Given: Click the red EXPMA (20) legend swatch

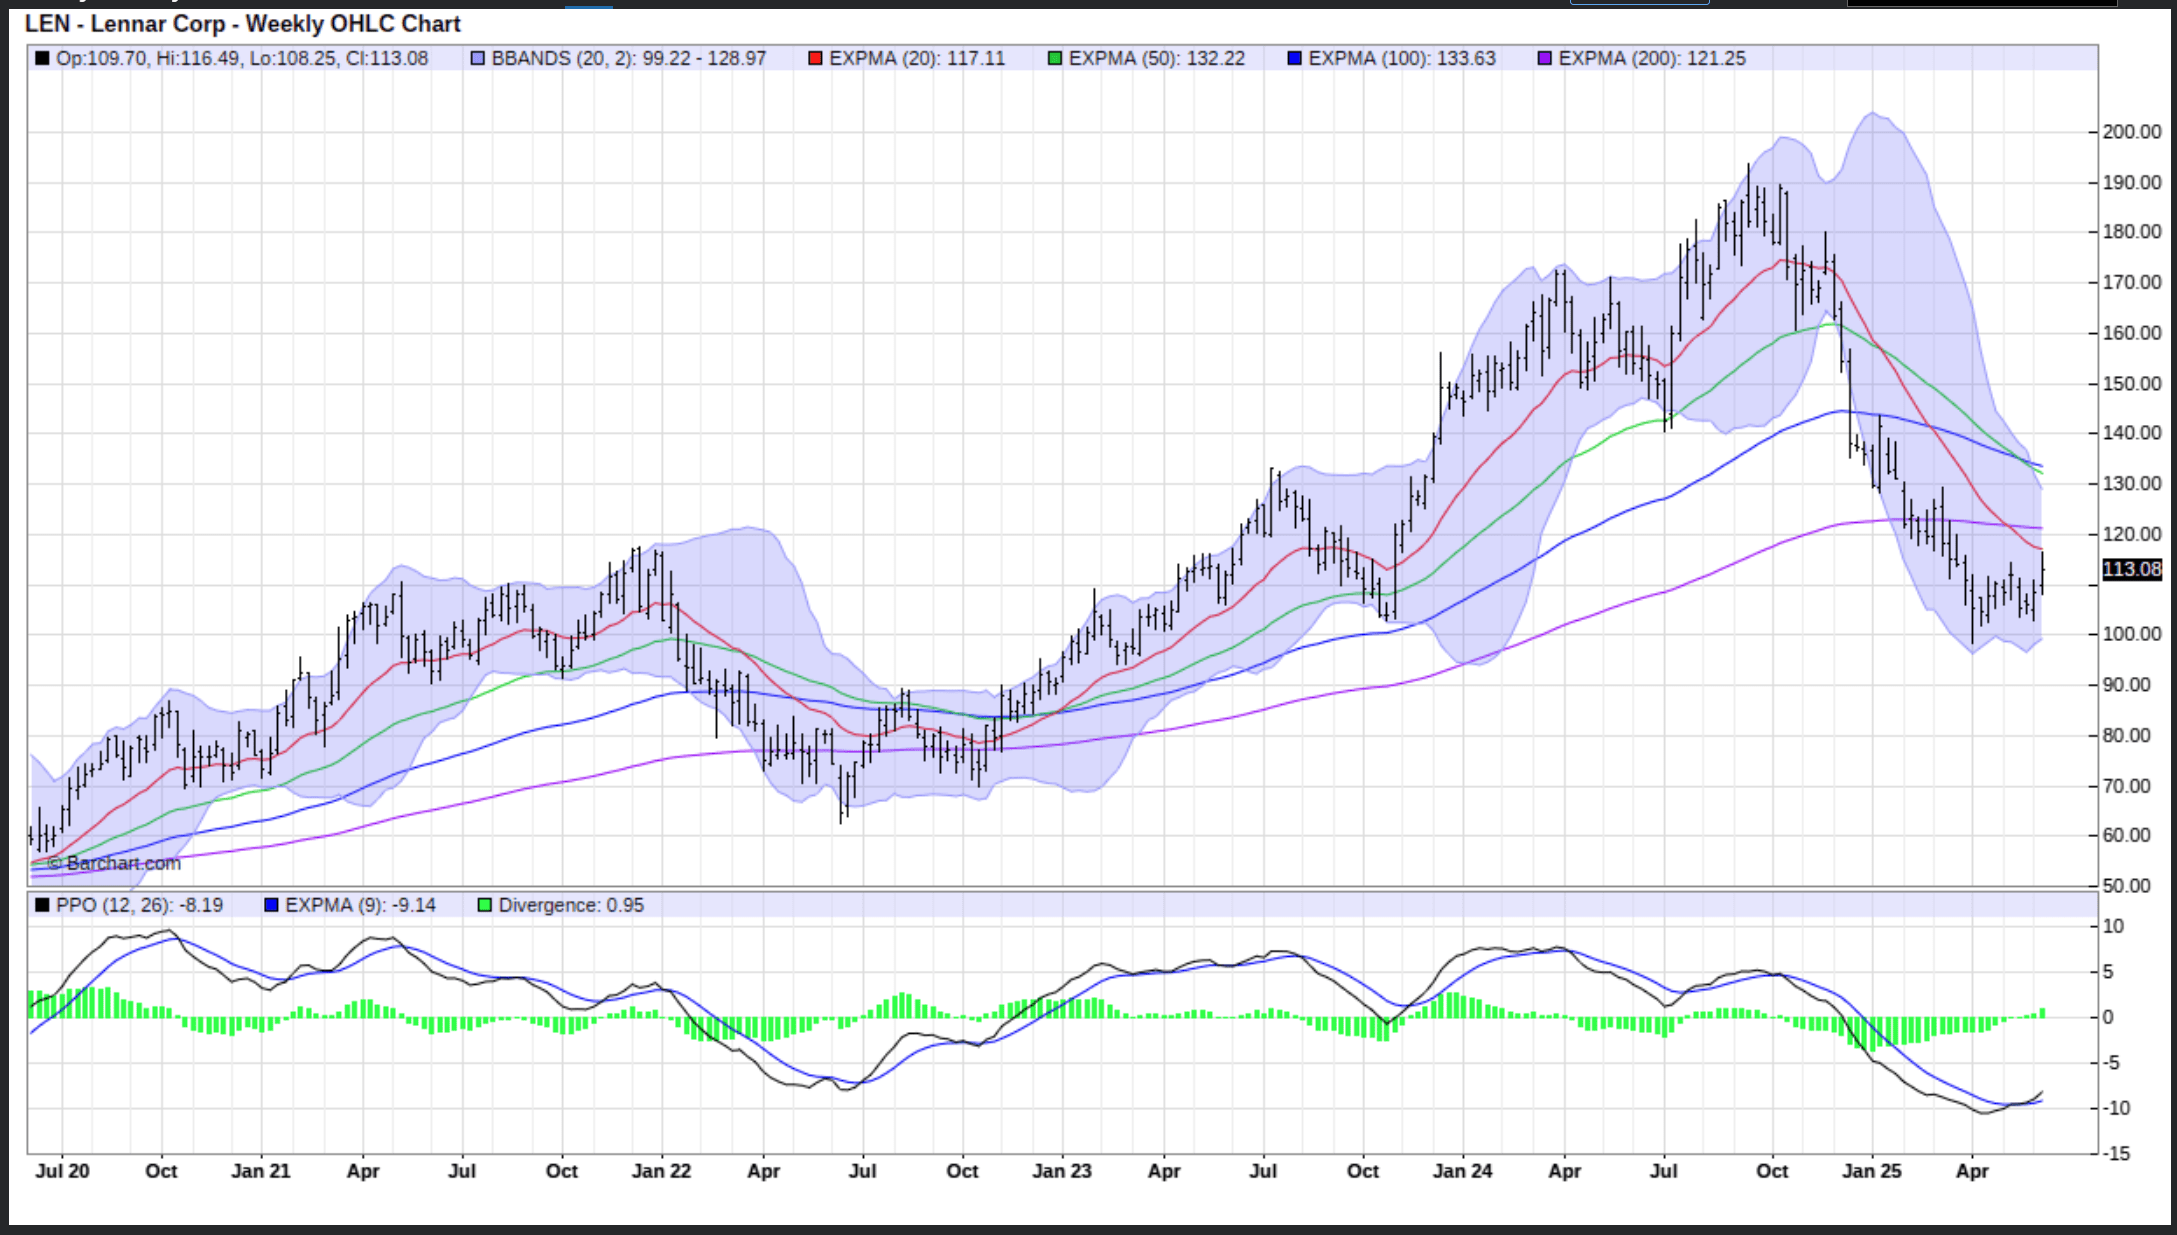Looking at the screenshot, I should pyautogui.click(x=815, y=59).
